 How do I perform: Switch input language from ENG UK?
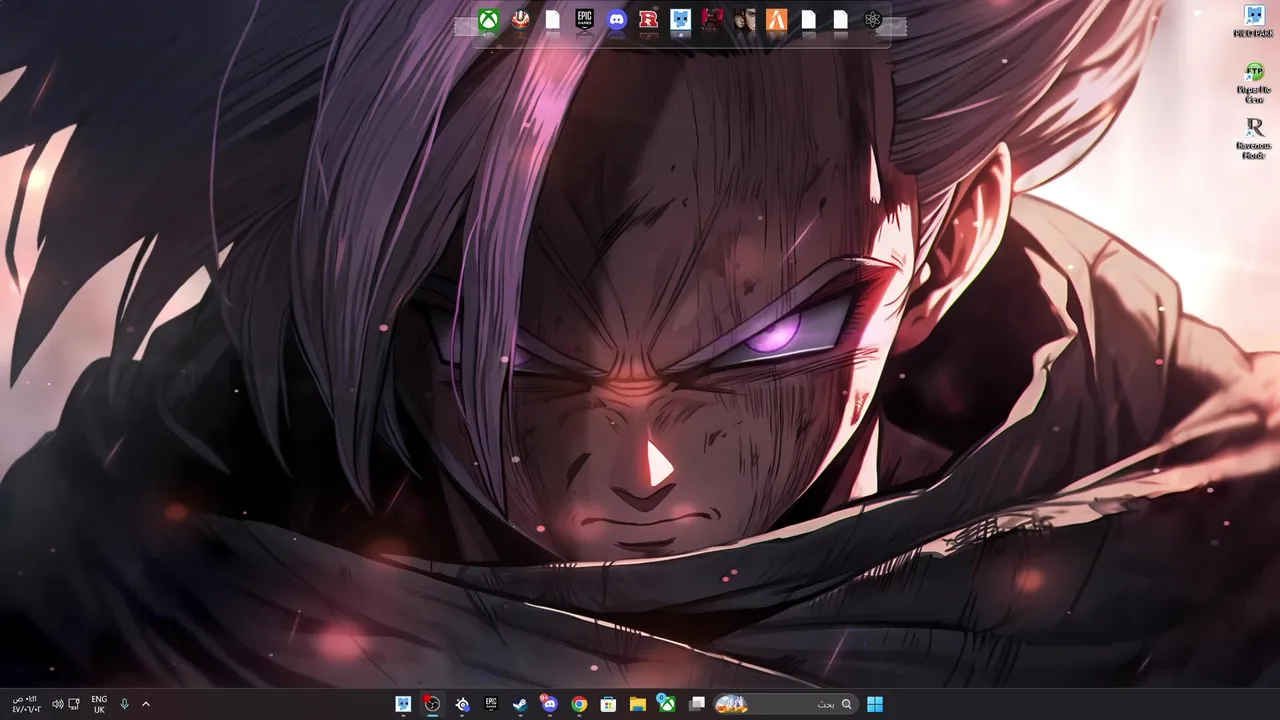pos(99,704)
